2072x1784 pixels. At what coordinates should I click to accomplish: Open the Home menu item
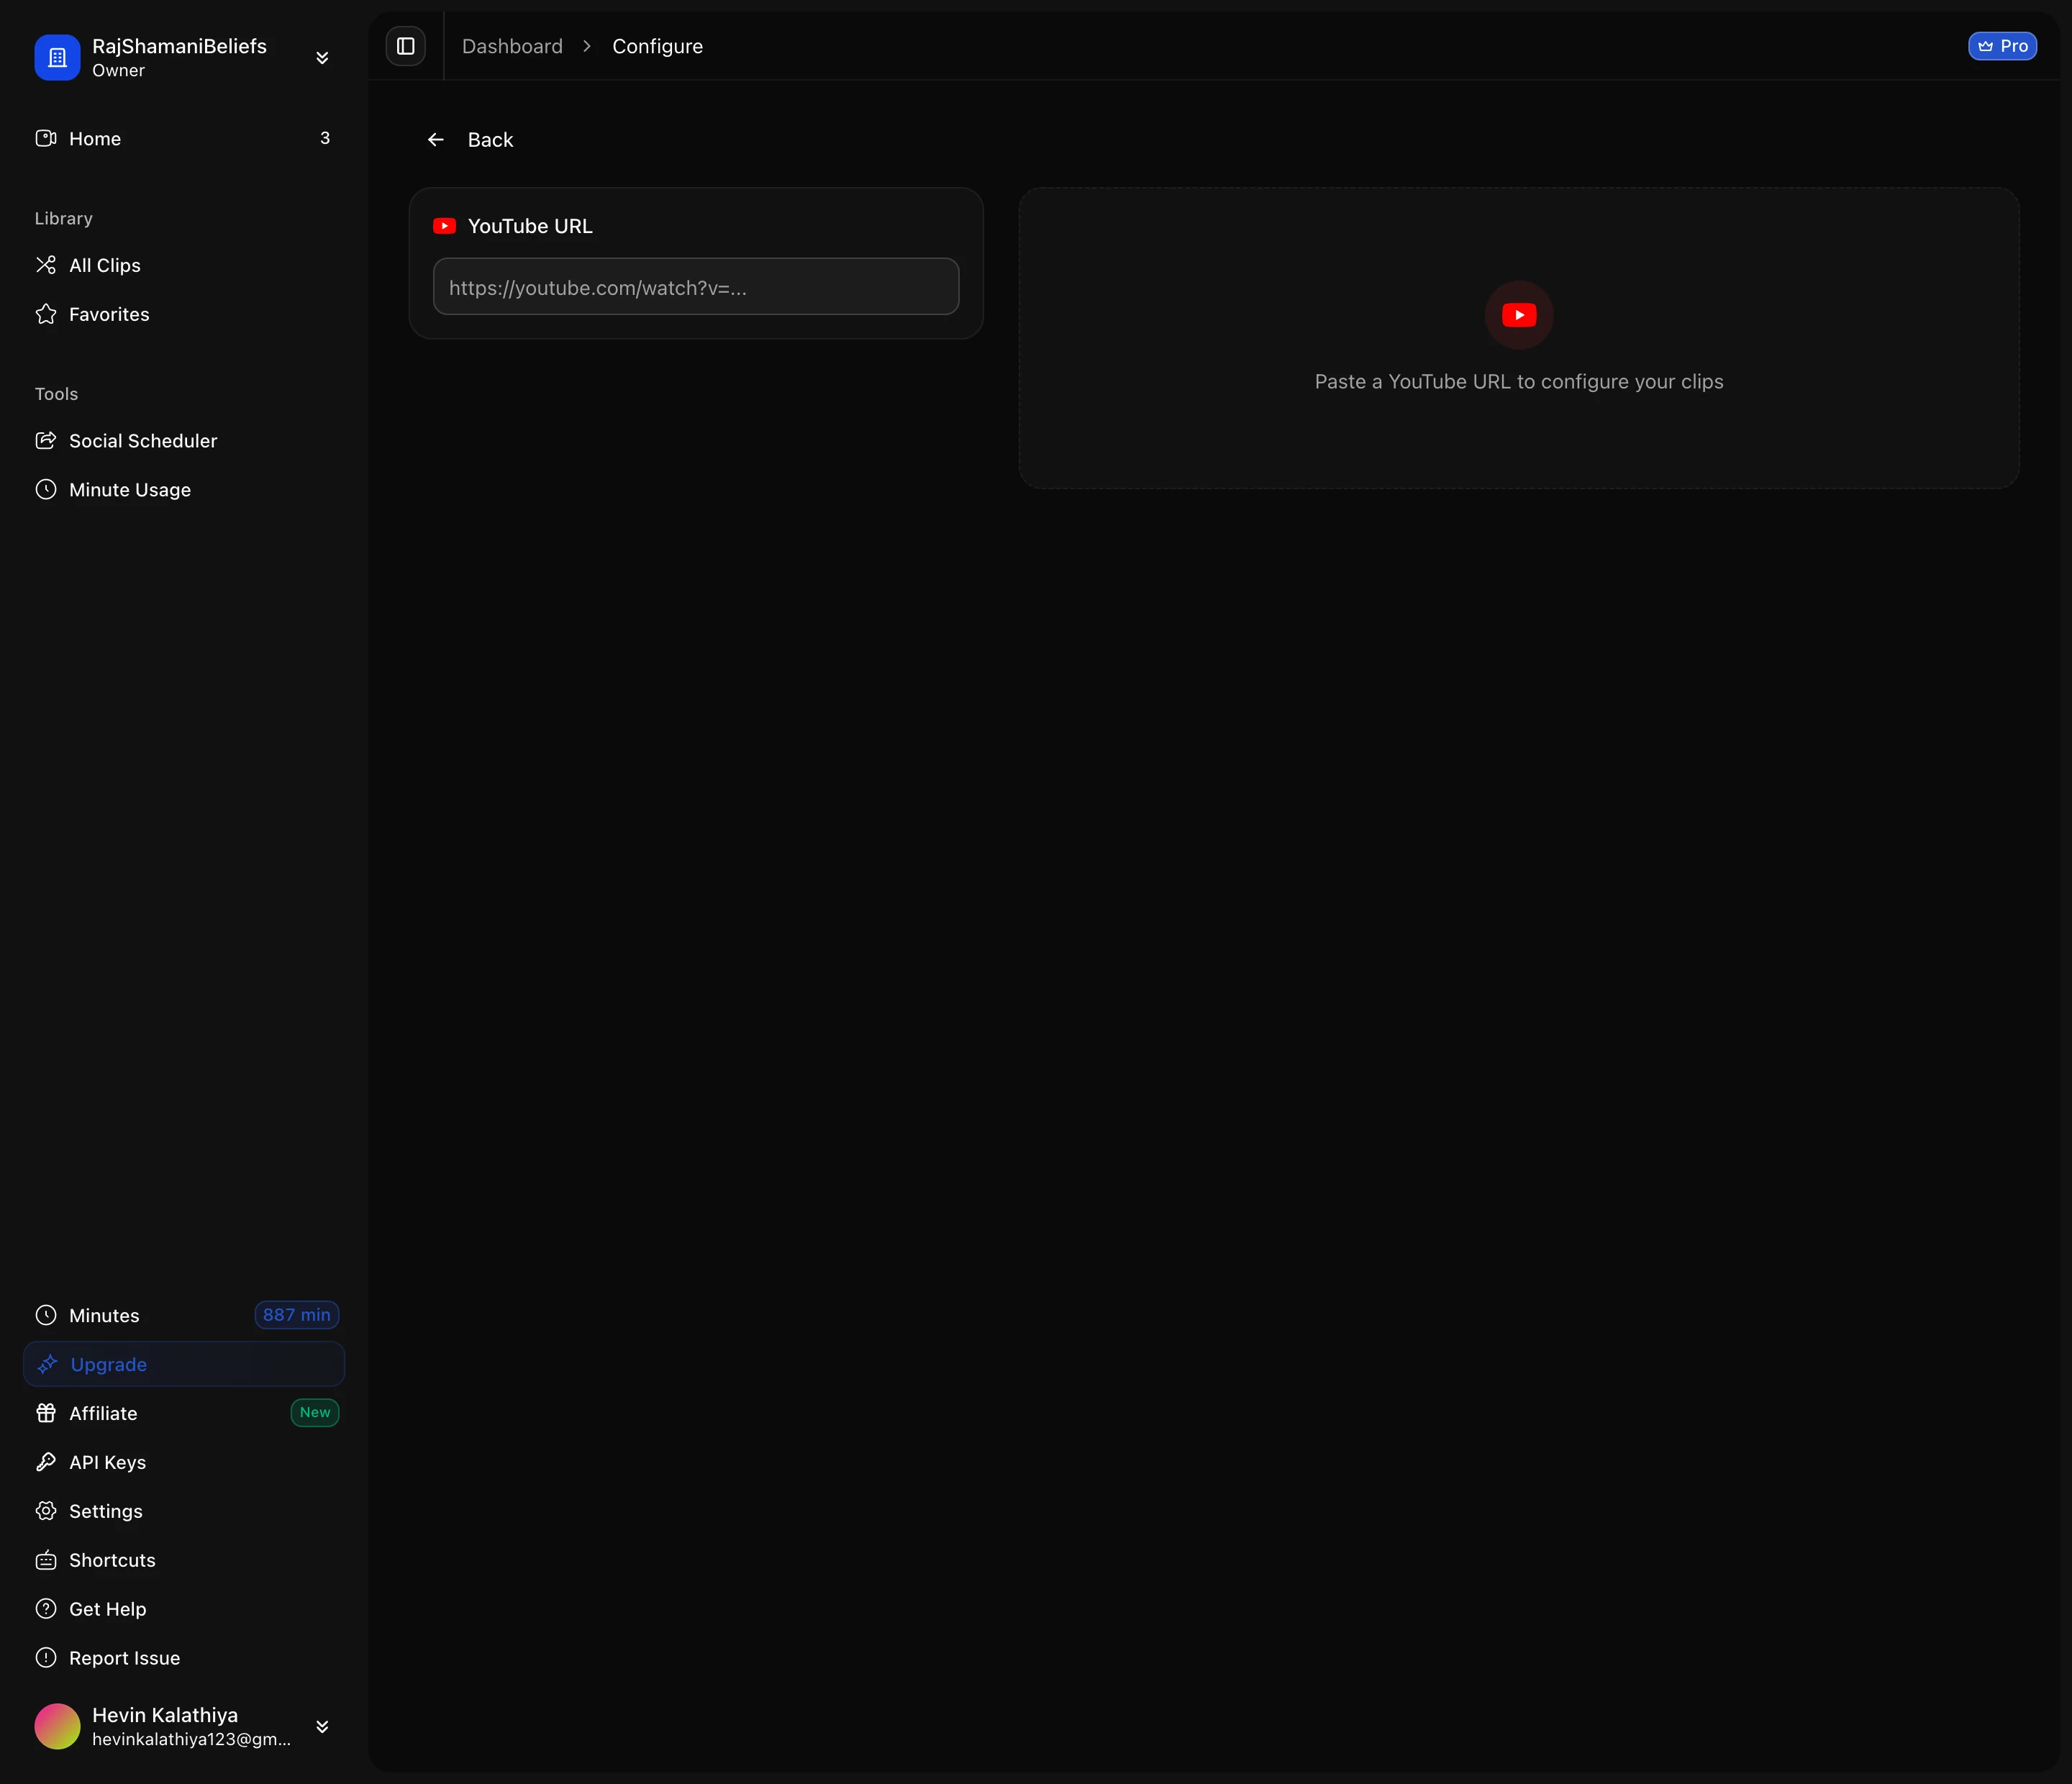(184, 138)
